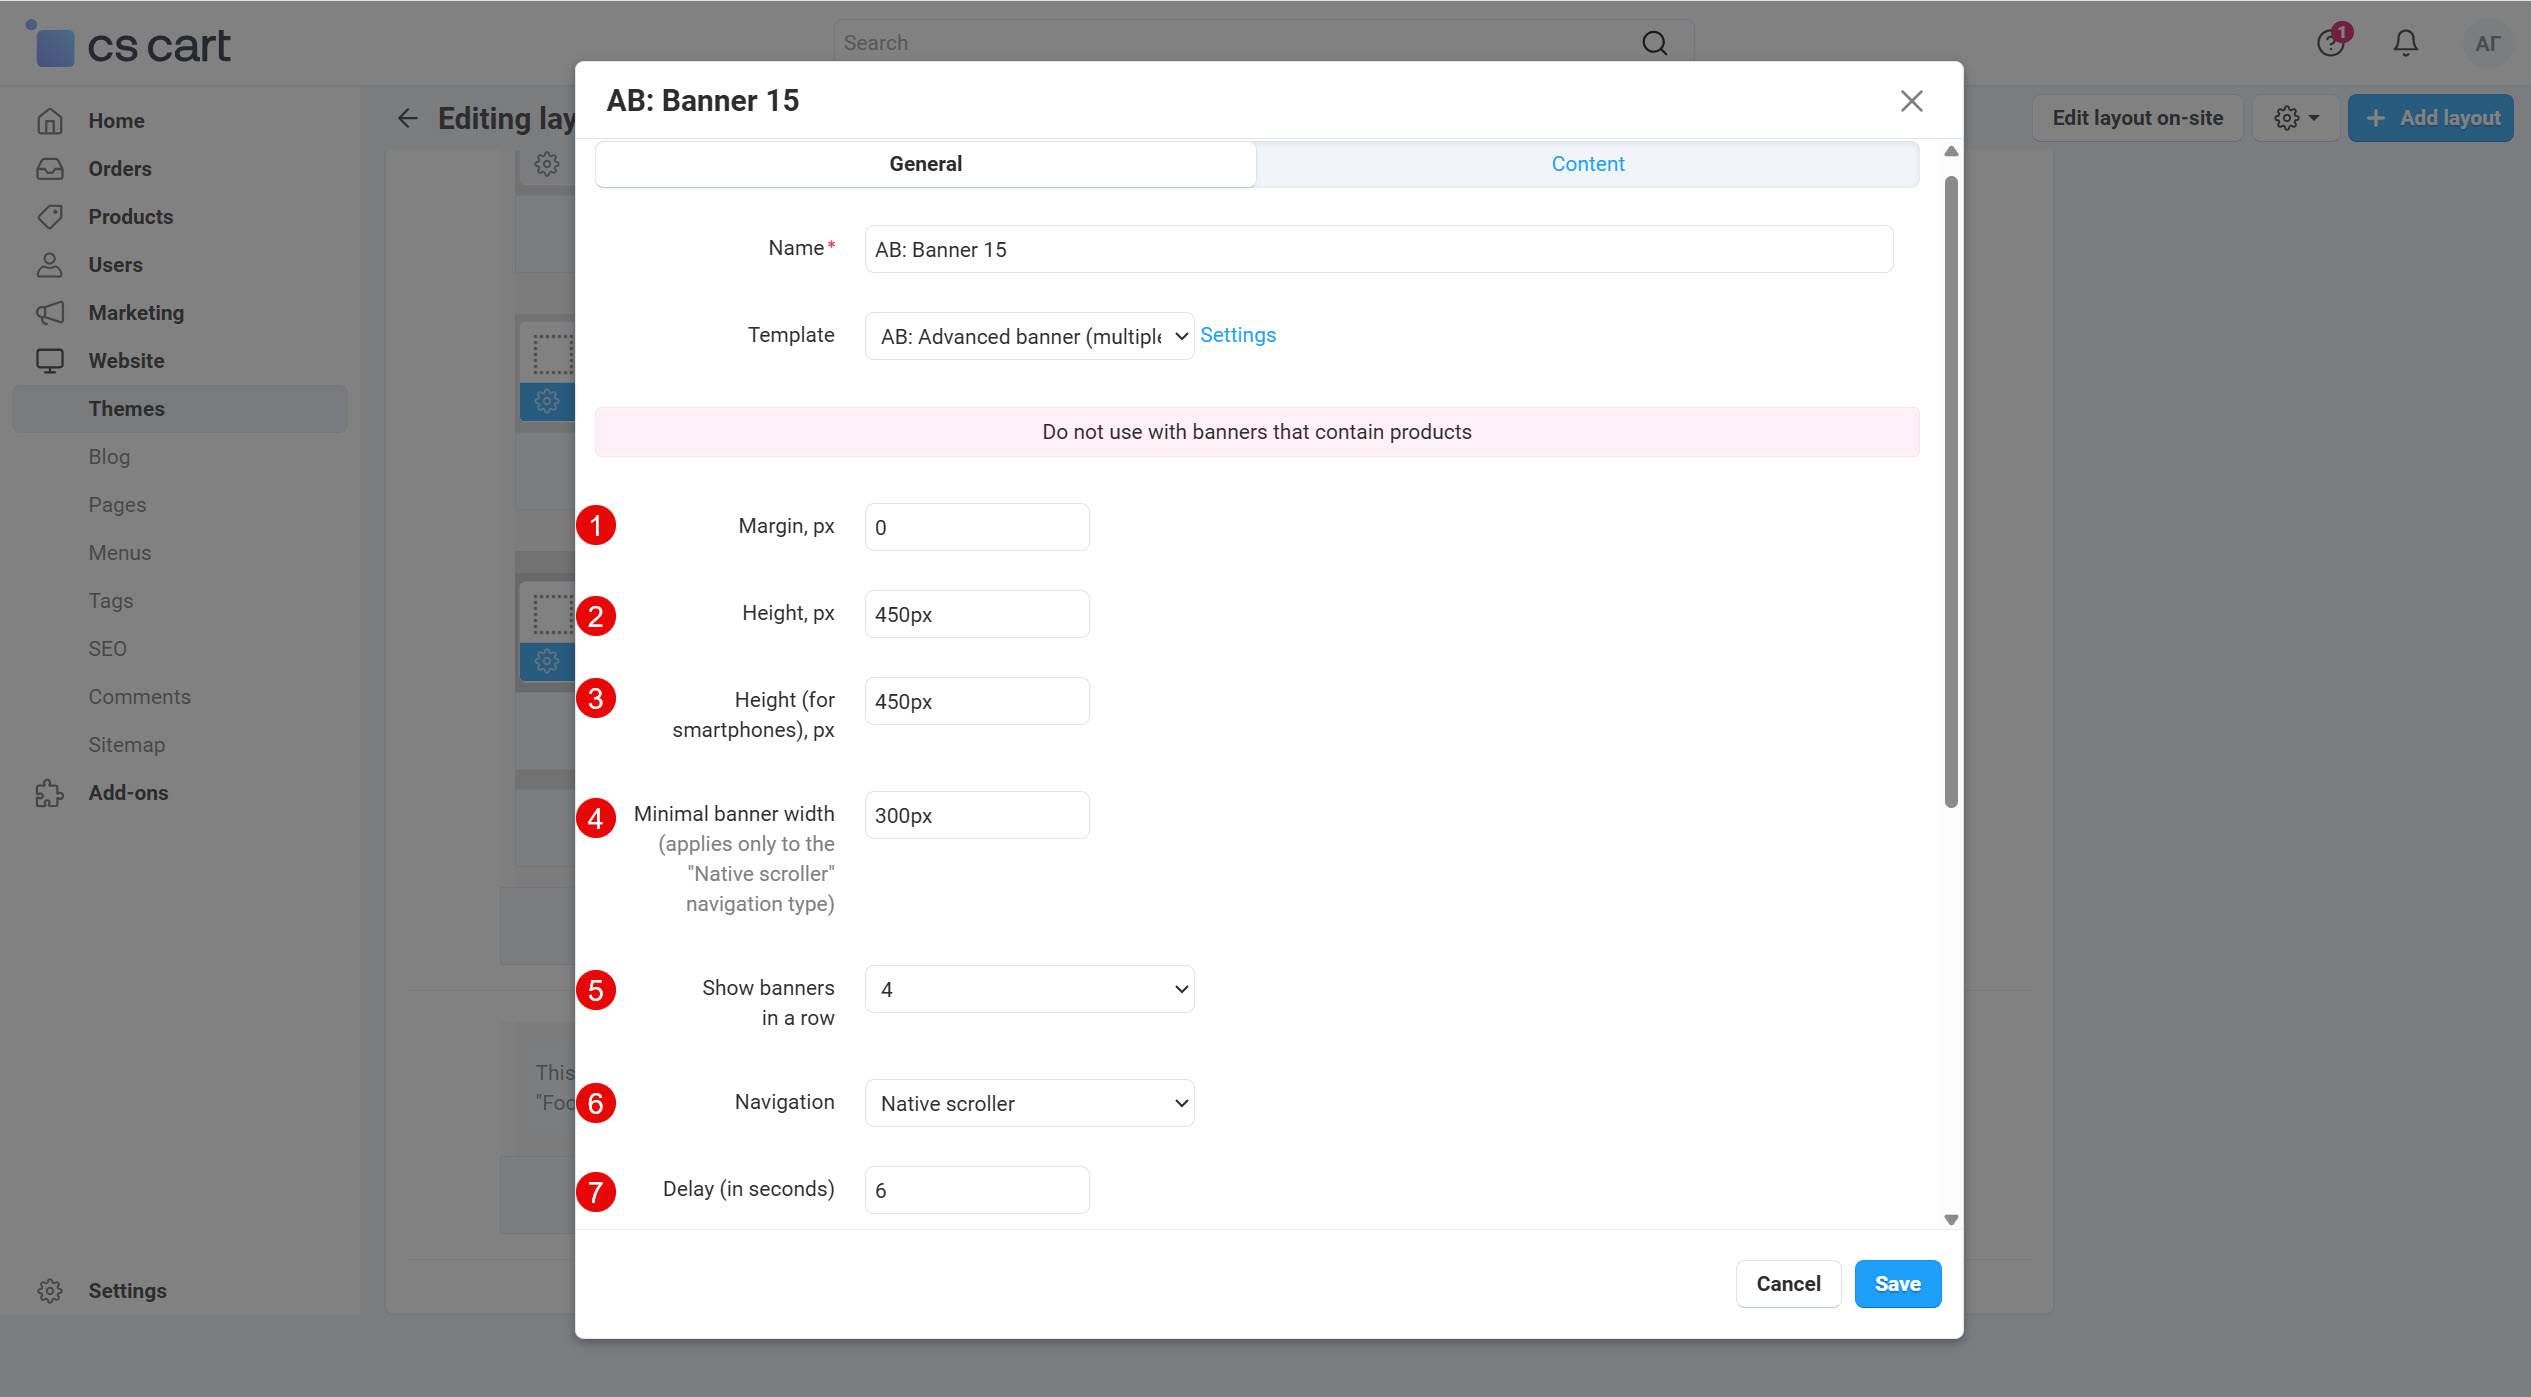This screenshot has width=2531, height=1397.
Task: Select the Orders icon in sidebar
Action: pos(49,168)
